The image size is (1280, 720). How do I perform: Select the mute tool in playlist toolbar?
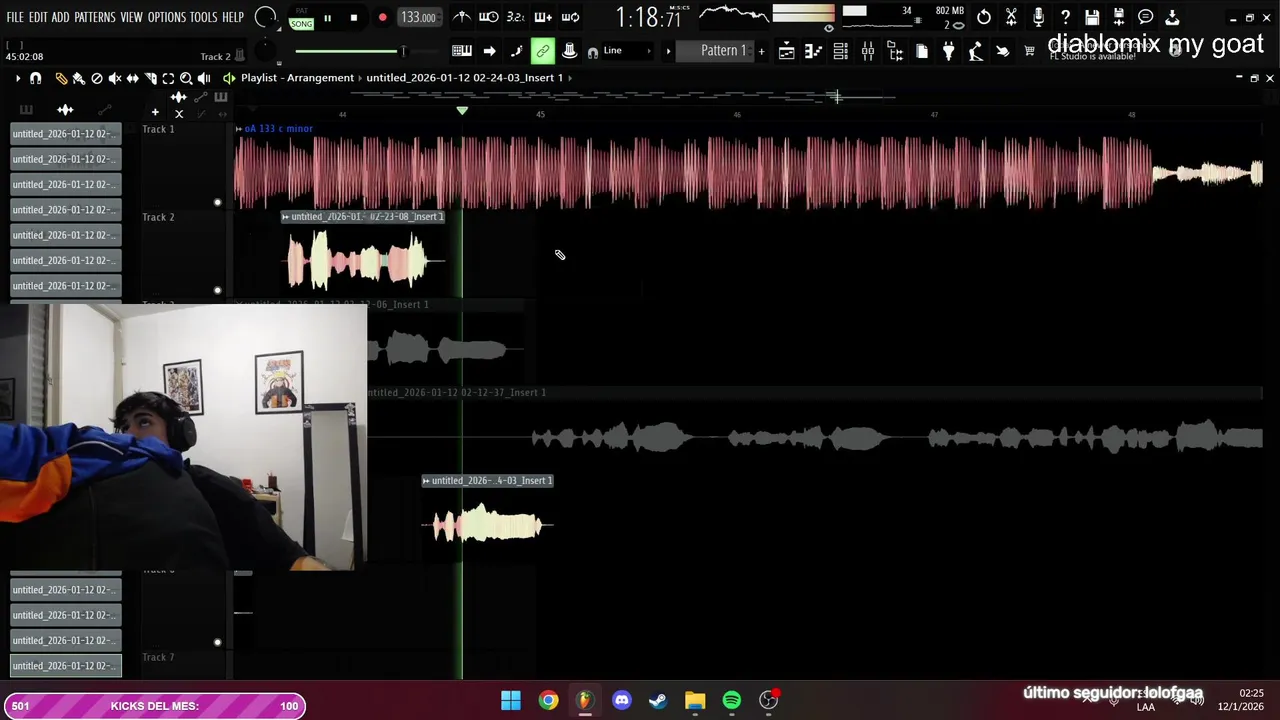point(115,78)
